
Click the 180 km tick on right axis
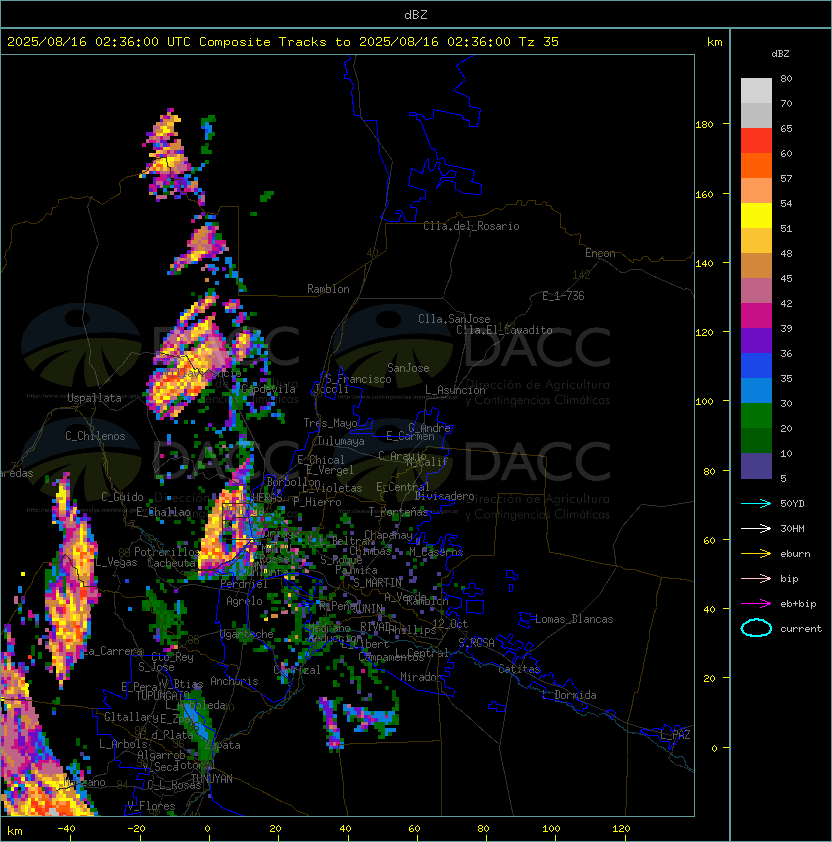(x=704, y=125)
